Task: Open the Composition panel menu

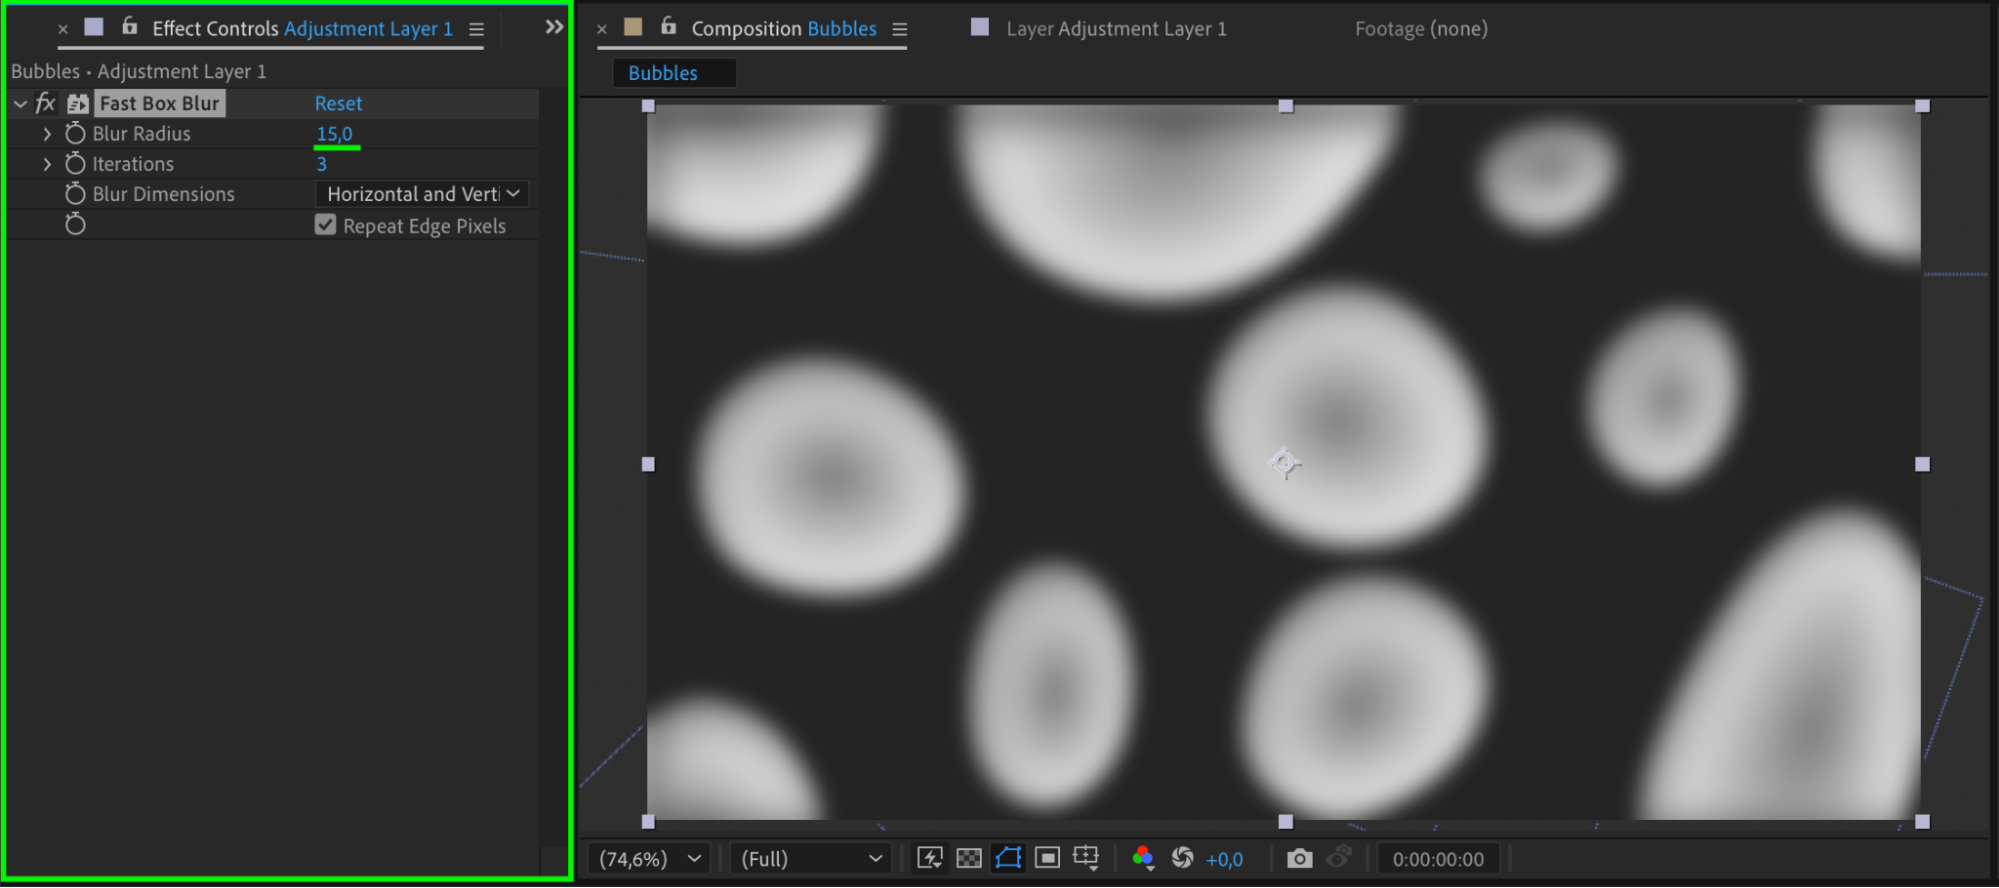Action: tap(900, 29)
